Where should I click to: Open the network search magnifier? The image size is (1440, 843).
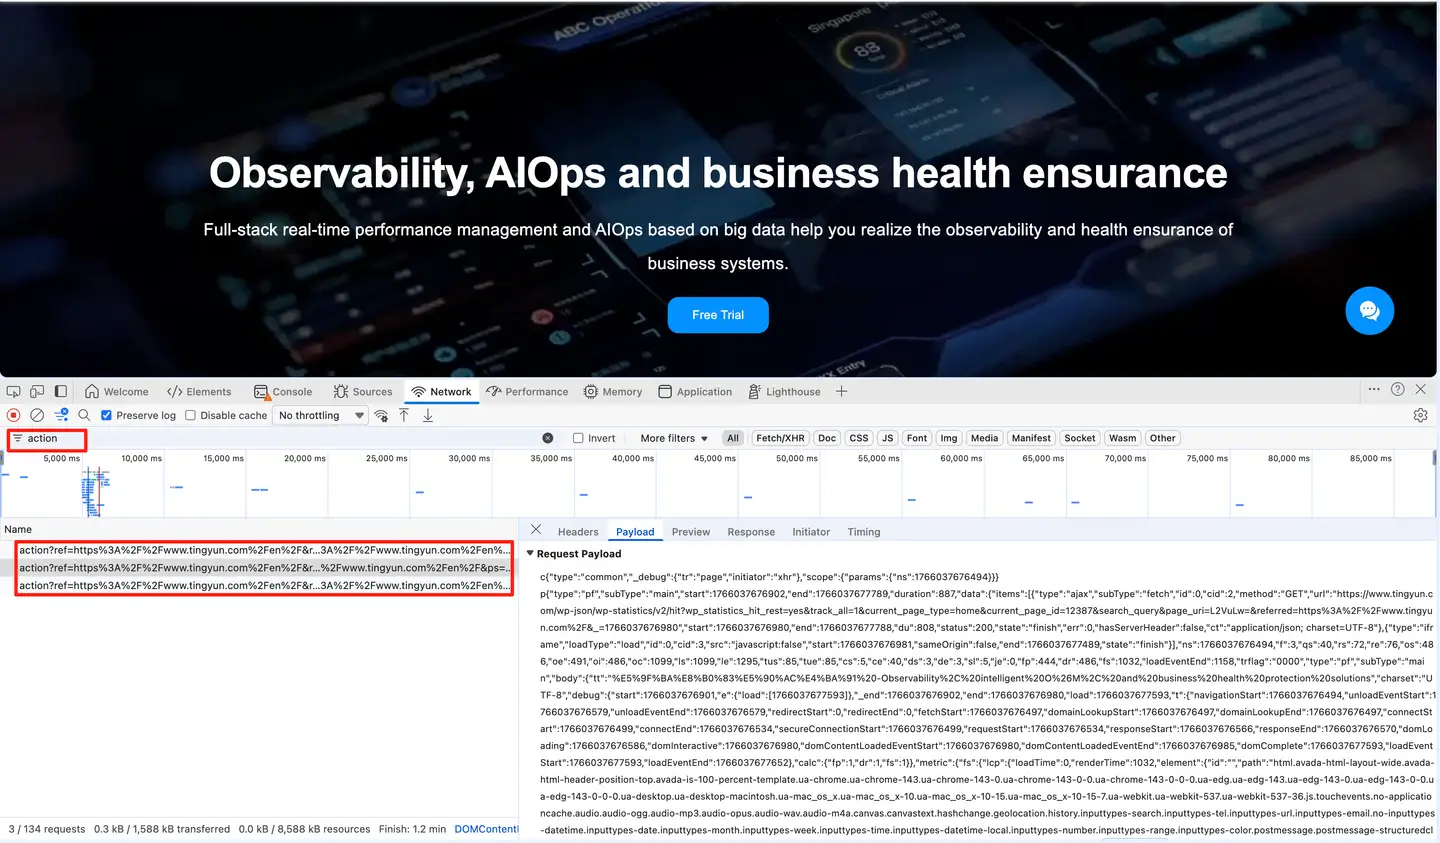(x=84, y=415)
